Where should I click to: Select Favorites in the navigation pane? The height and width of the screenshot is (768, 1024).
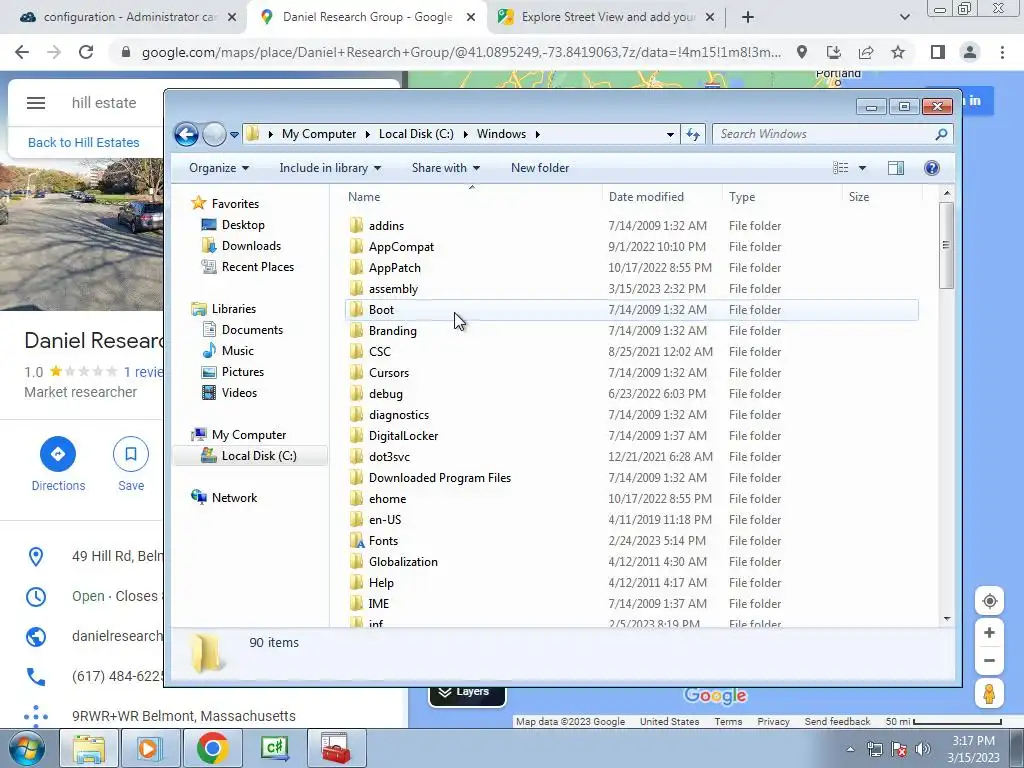pyautogui.click(x=235, y=204)
